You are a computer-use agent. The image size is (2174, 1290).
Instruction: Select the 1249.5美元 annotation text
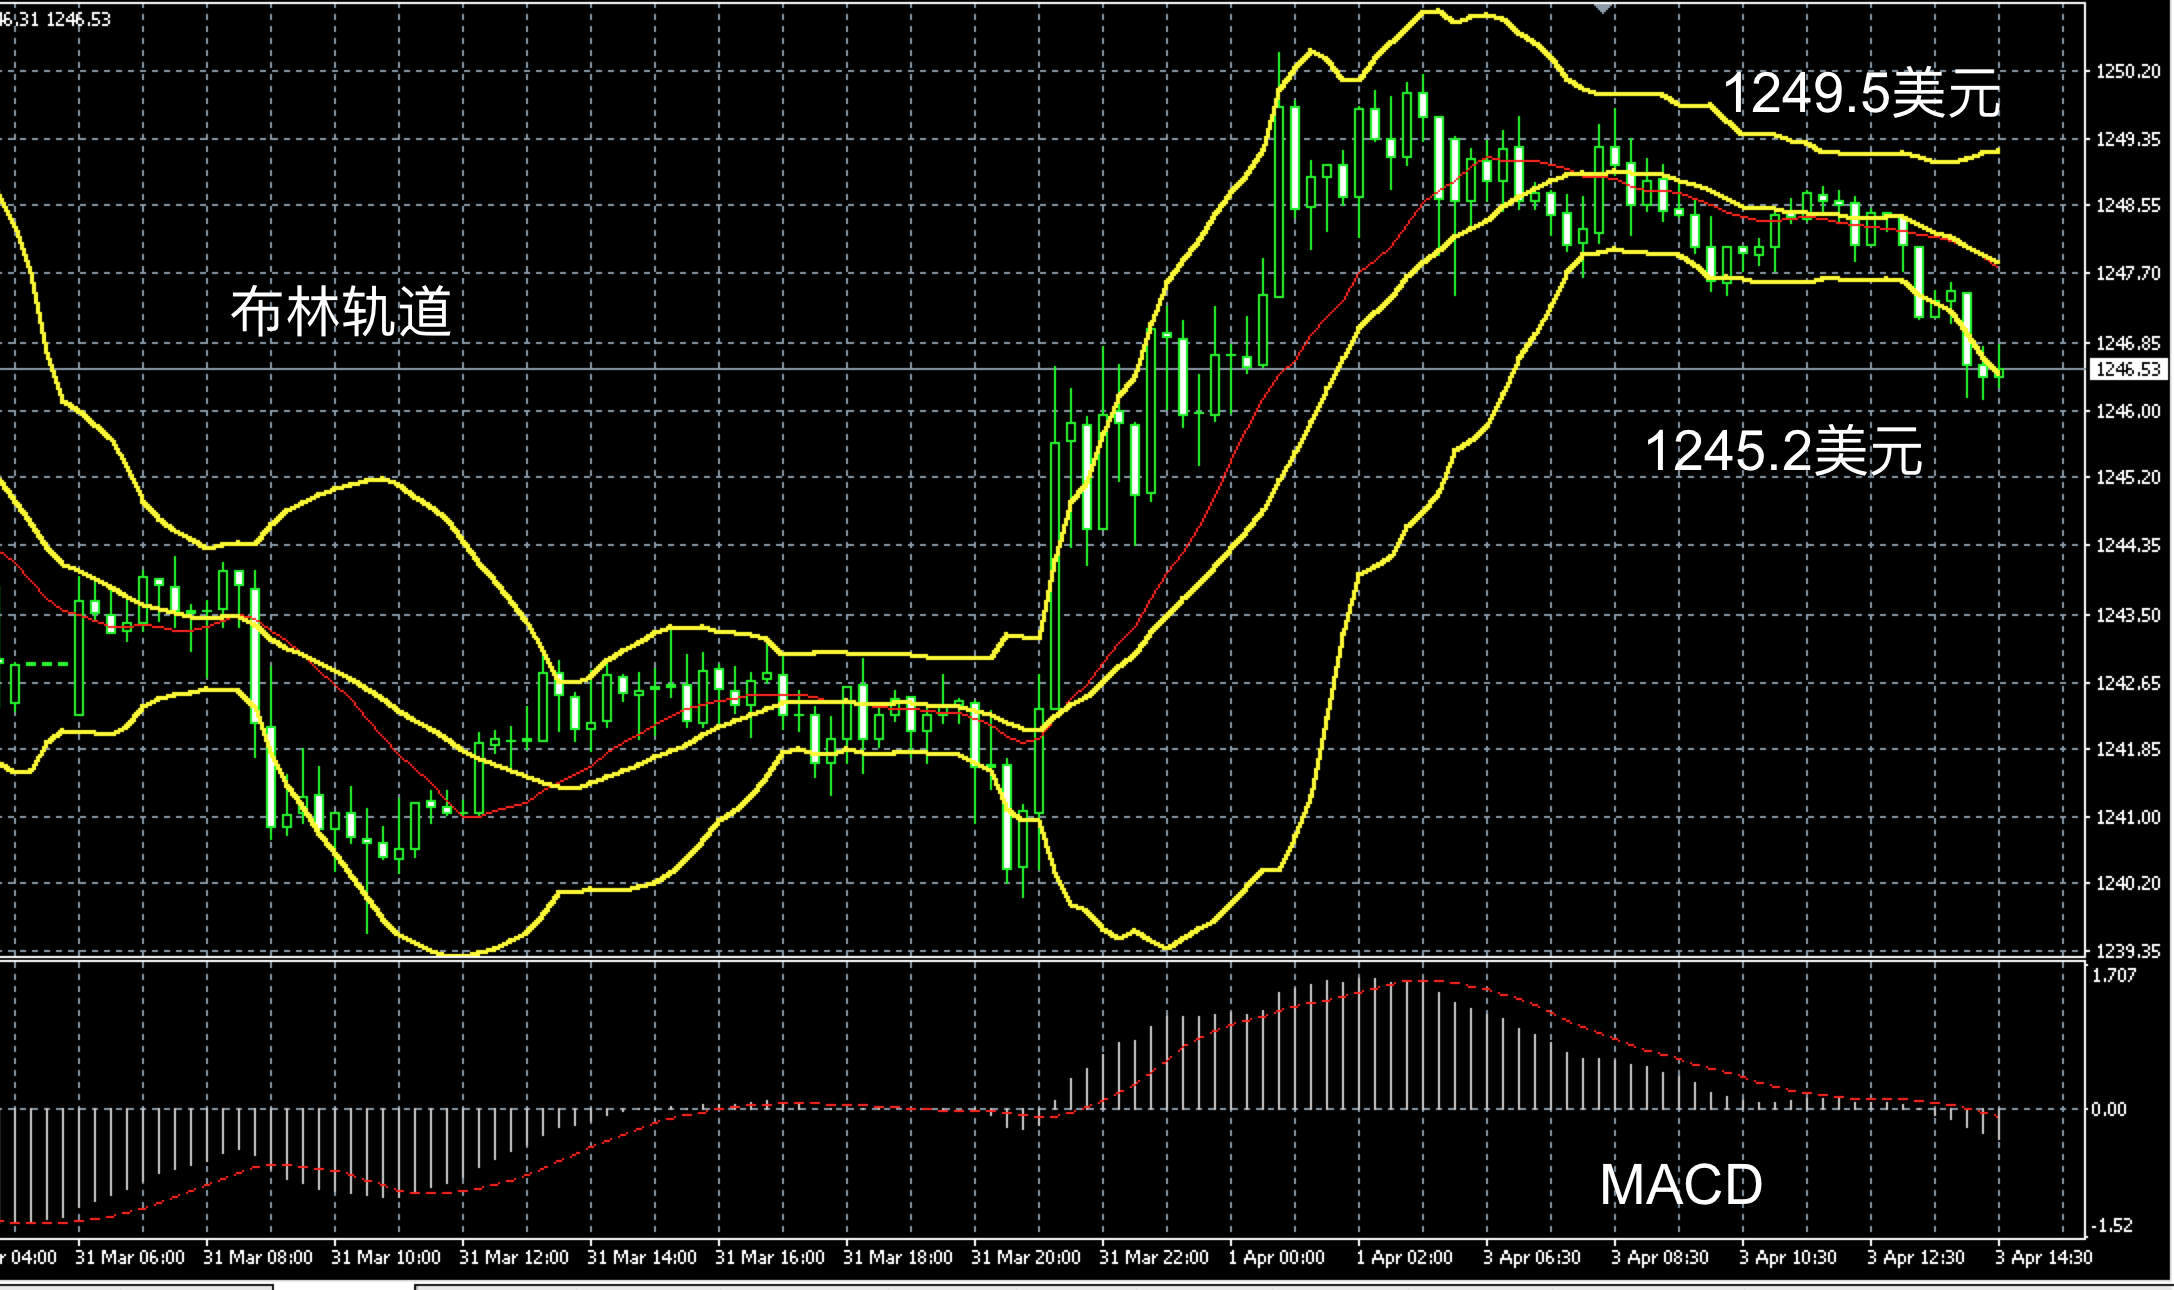[1860, 94]
